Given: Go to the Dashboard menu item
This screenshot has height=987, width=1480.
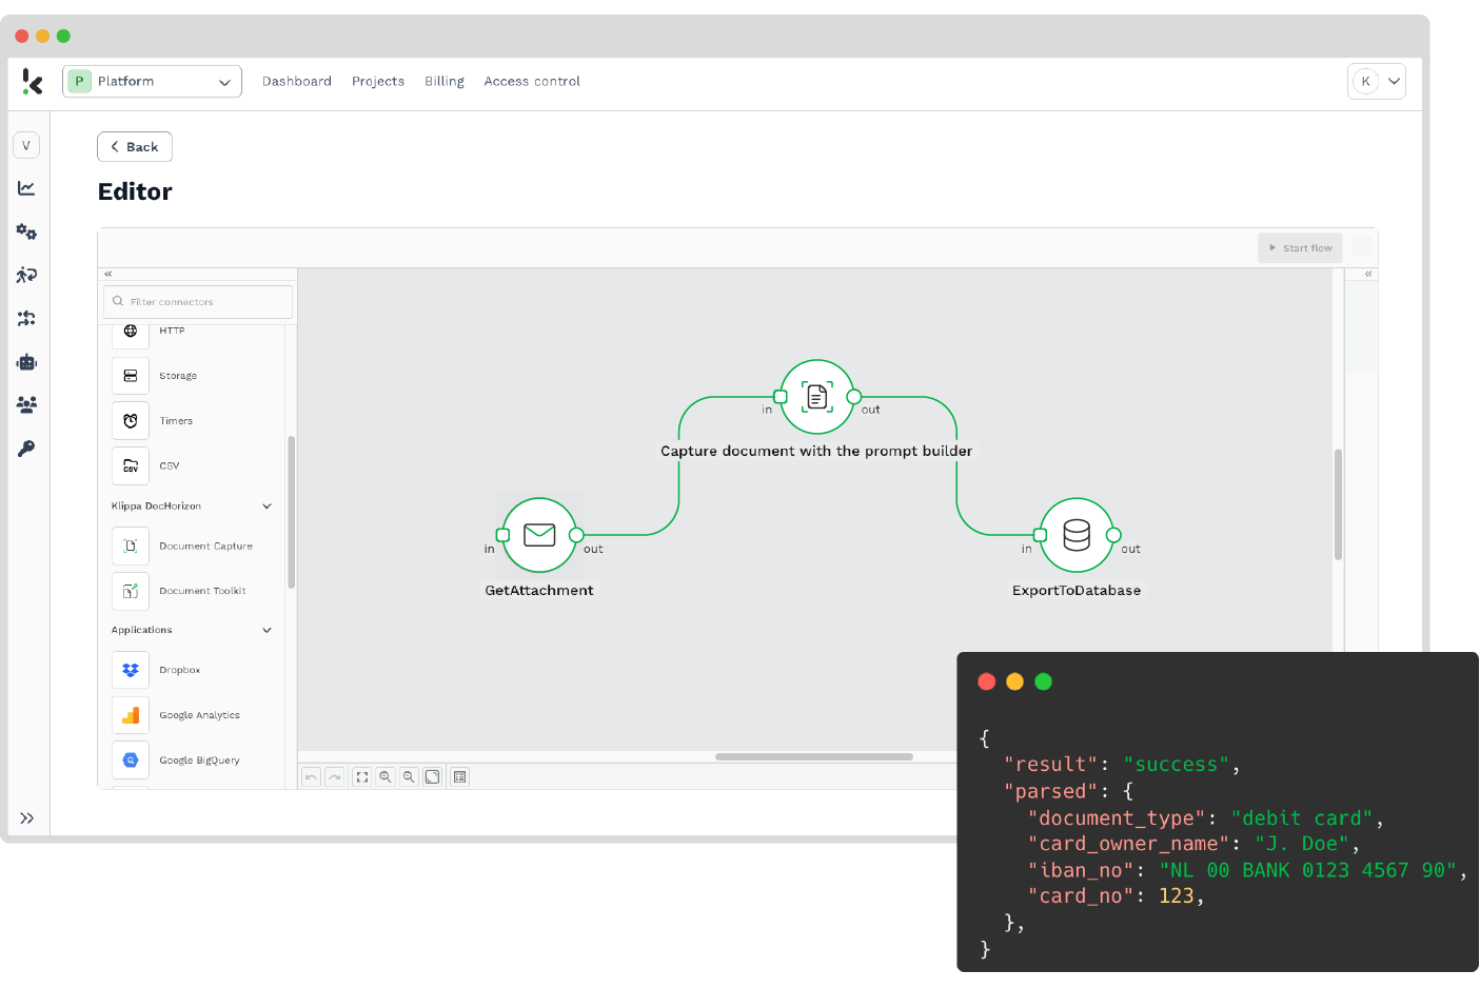Looking at the screenshot, I should coord(297,81).
